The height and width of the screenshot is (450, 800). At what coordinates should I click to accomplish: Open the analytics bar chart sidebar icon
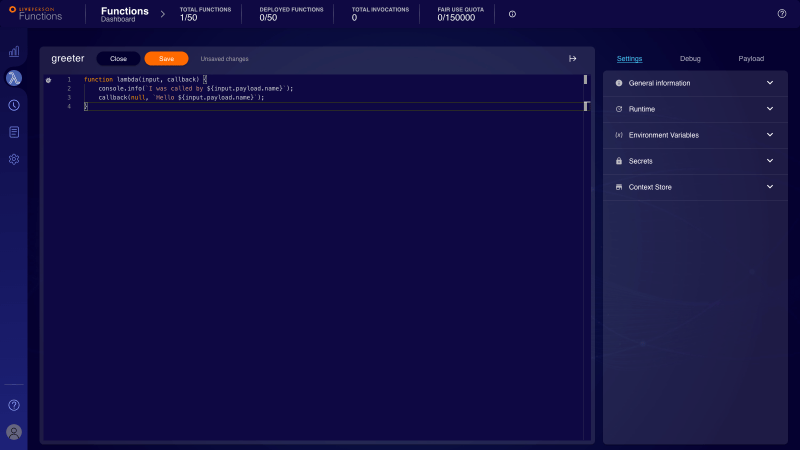pos(14,52)
